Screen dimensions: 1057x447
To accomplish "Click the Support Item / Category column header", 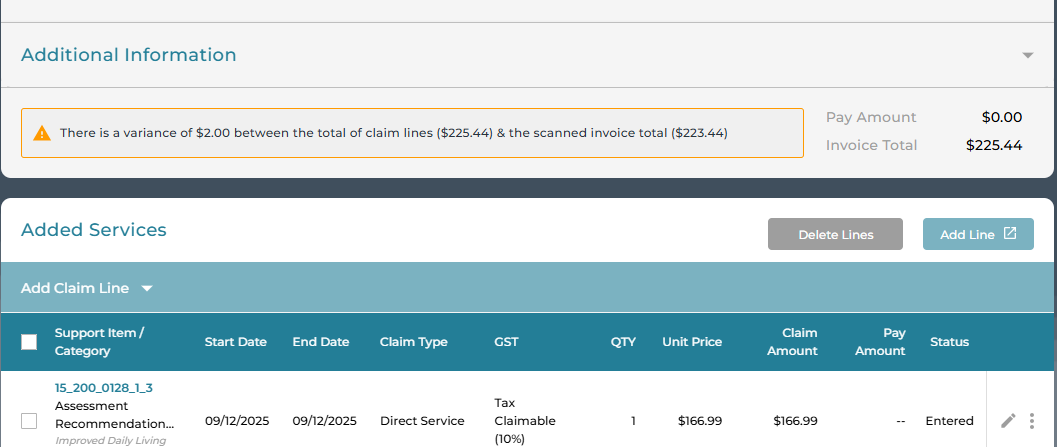I will [x=99, y=342].
